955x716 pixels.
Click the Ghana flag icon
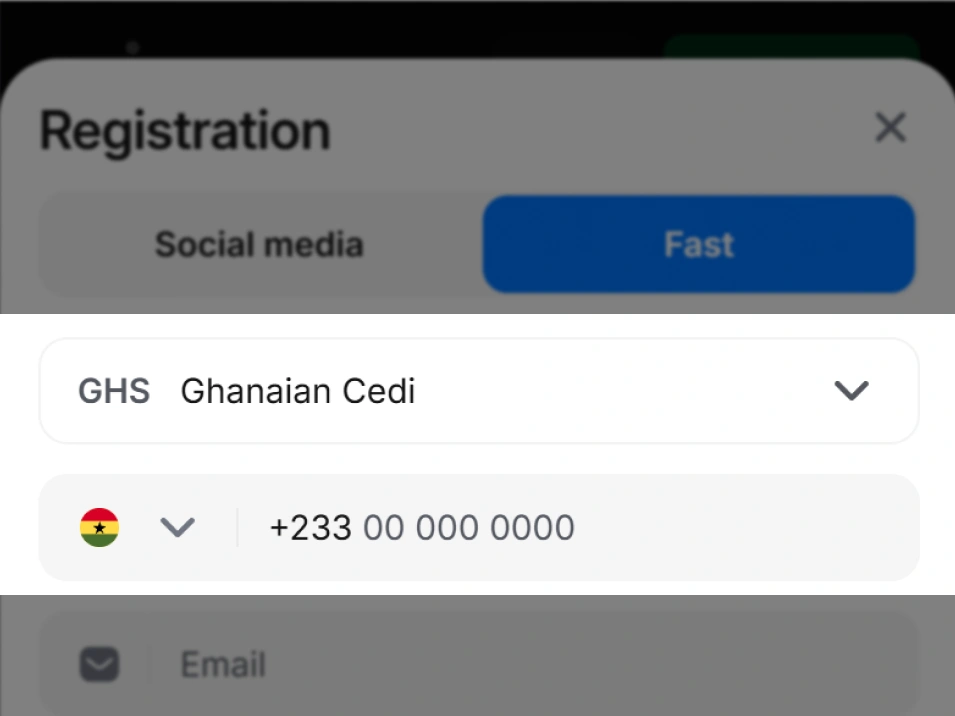tap(100, 527)
